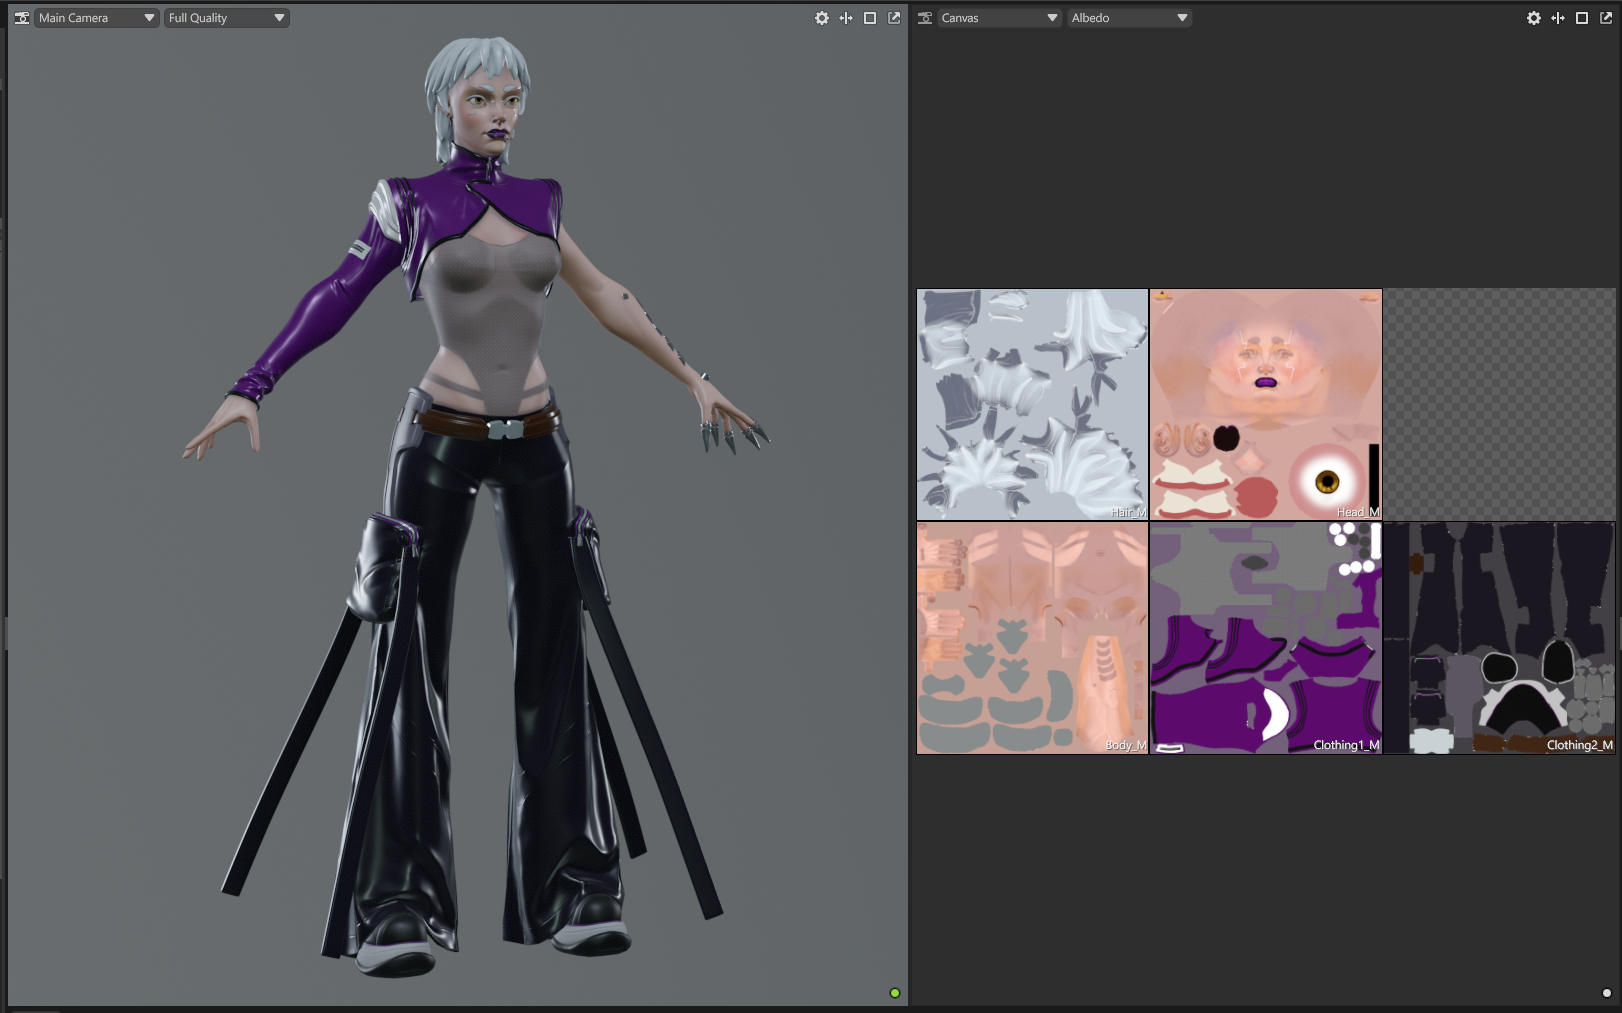Select the Head_M texture tile
Screen dimensions: 1622x1013
[1265, 404]
